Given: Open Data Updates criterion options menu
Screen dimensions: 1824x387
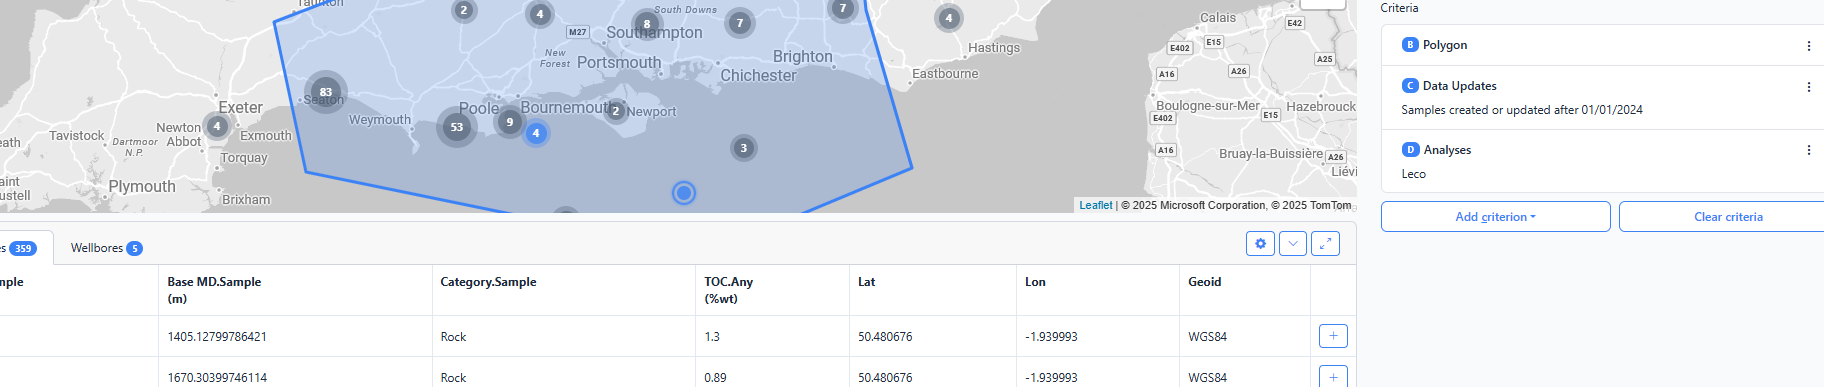Looking at the screenshot, I should [x=1808, y=86].
